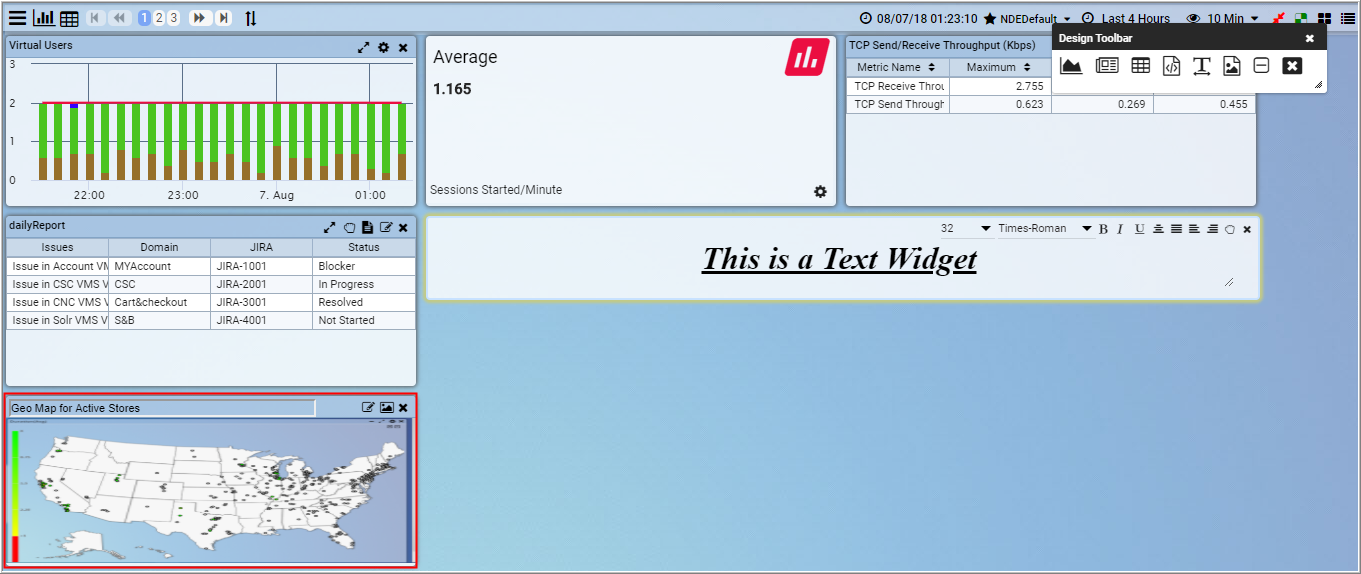Add a graph widget from Design Toolbar
This screenshot has width=1361, height=574.
1071,66
